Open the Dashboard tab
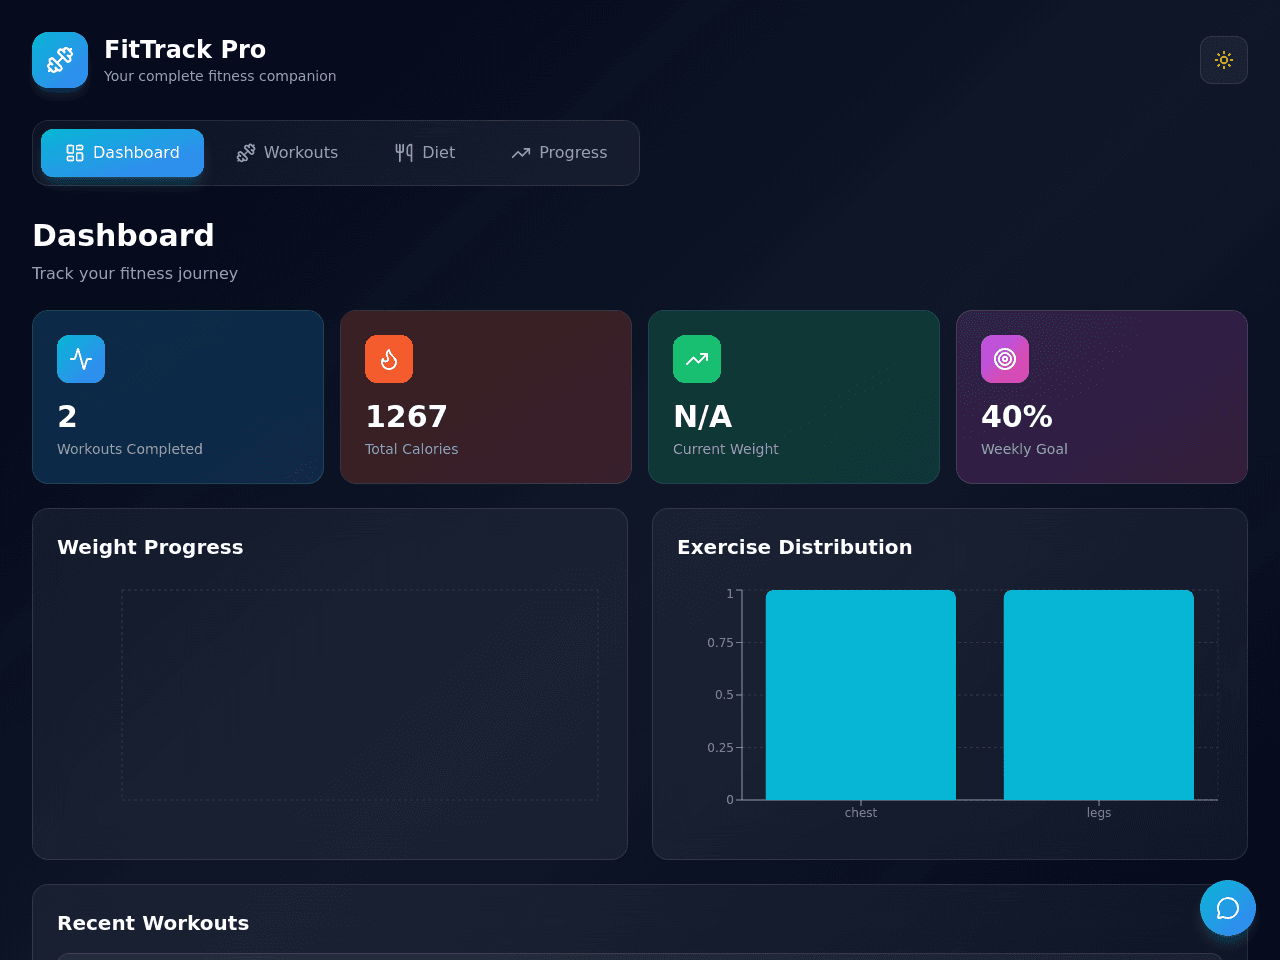Image resolution: width=1280 pixels, height=960 pixels. pyautogui.click(x=122, y=153)
